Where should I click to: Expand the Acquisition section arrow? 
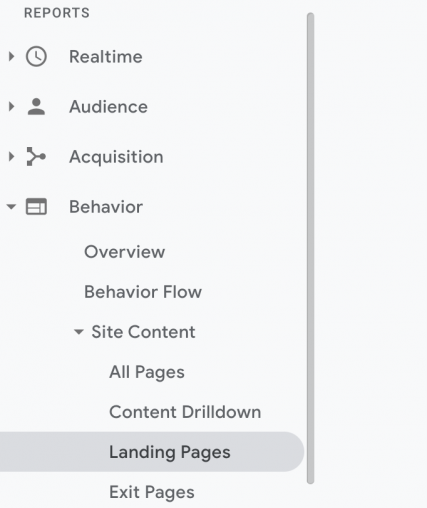[11, 156]
